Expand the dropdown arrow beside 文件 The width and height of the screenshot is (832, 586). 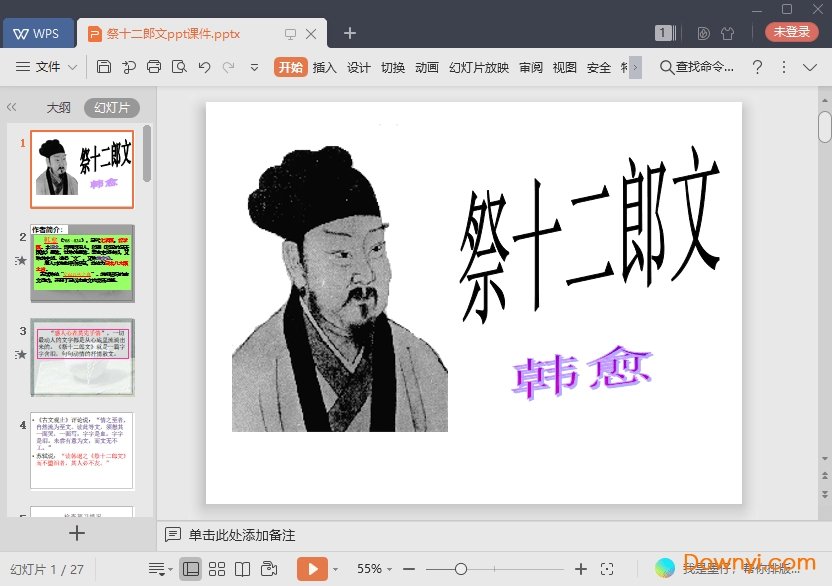[73, 67]
